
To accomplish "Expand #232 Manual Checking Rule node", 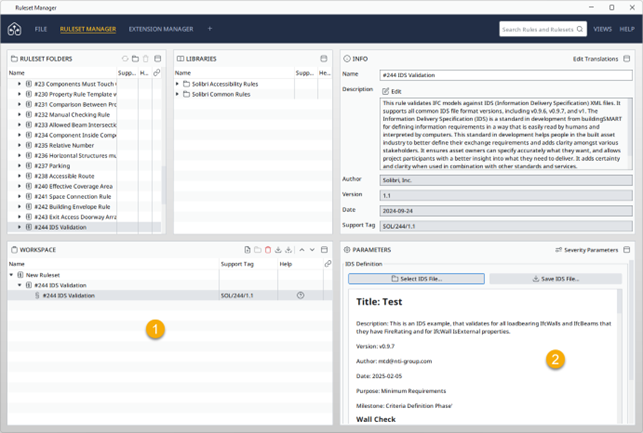I will 19,114.
